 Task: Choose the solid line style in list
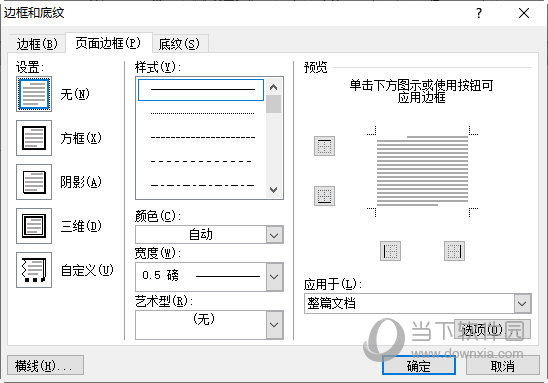click(201, 90)
